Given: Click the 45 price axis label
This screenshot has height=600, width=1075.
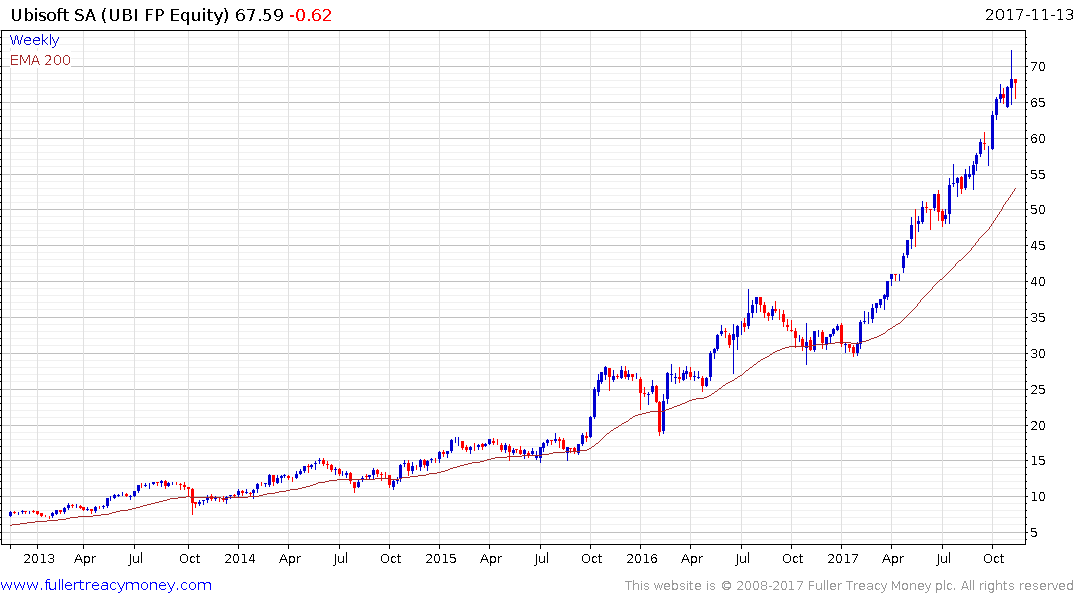Looking at the screenshot, I should (1037, 245).
